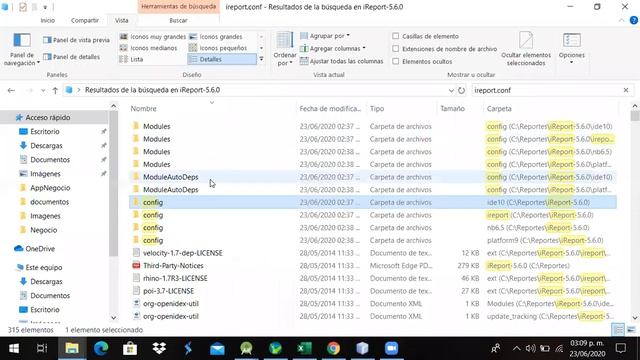Toggle Panel de vista previa

[76, 40]
